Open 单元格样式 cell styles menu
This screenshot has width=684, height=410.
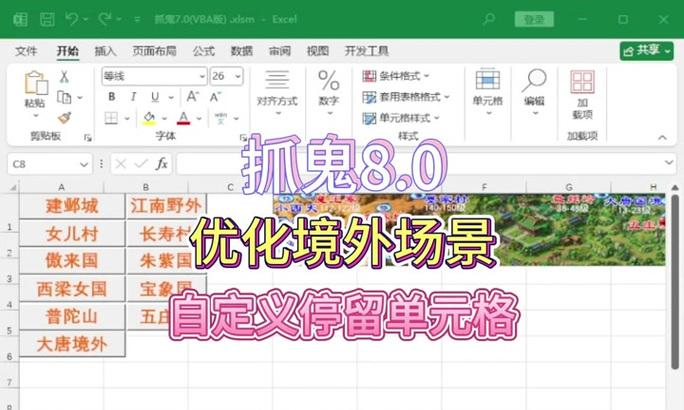pos(401,118)
